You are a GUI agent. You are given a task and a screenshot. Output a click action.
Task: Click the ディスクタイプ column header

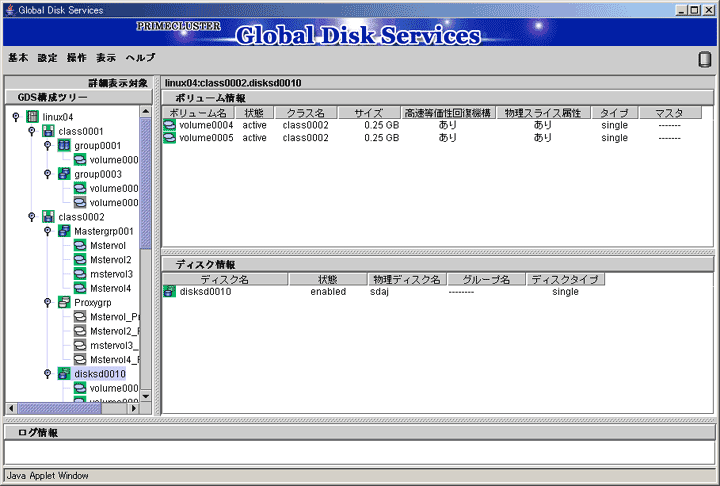pyautogui.click(x=565, y=279)
